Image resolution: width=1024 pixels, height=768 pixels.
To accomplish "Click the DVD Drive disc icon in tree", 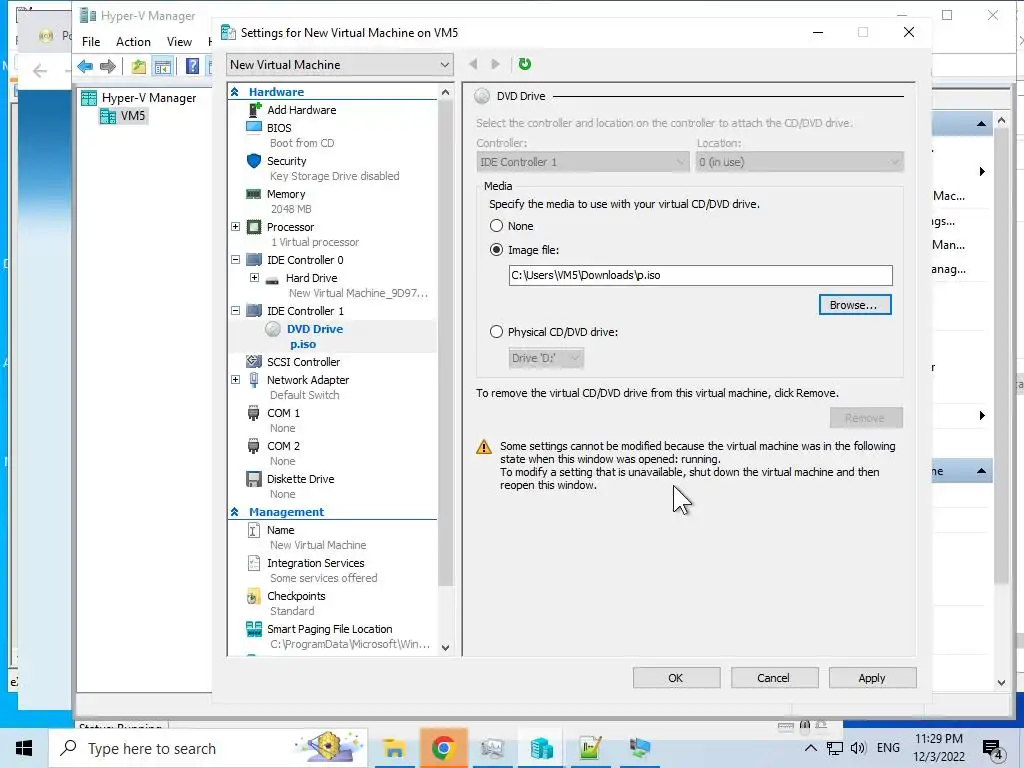I will point(273,329).
